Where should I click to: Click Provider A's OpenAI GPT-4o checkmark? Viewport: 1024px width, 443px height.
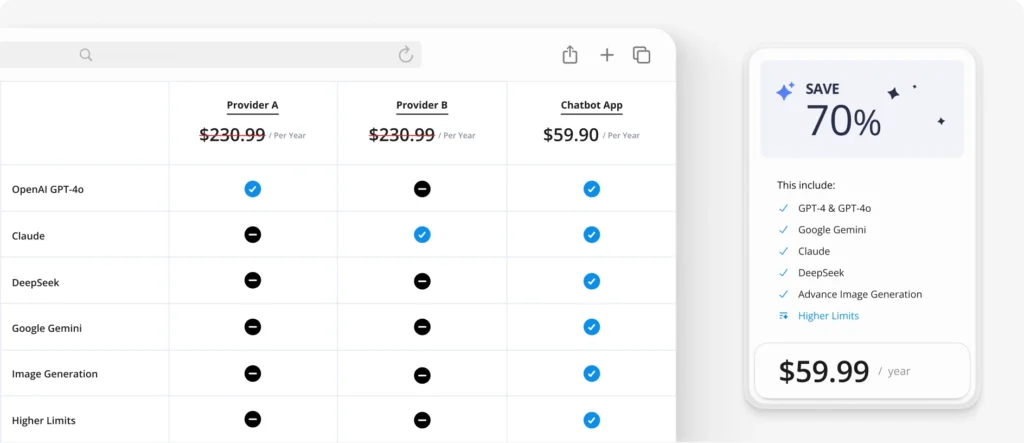[x=253, y=189]
